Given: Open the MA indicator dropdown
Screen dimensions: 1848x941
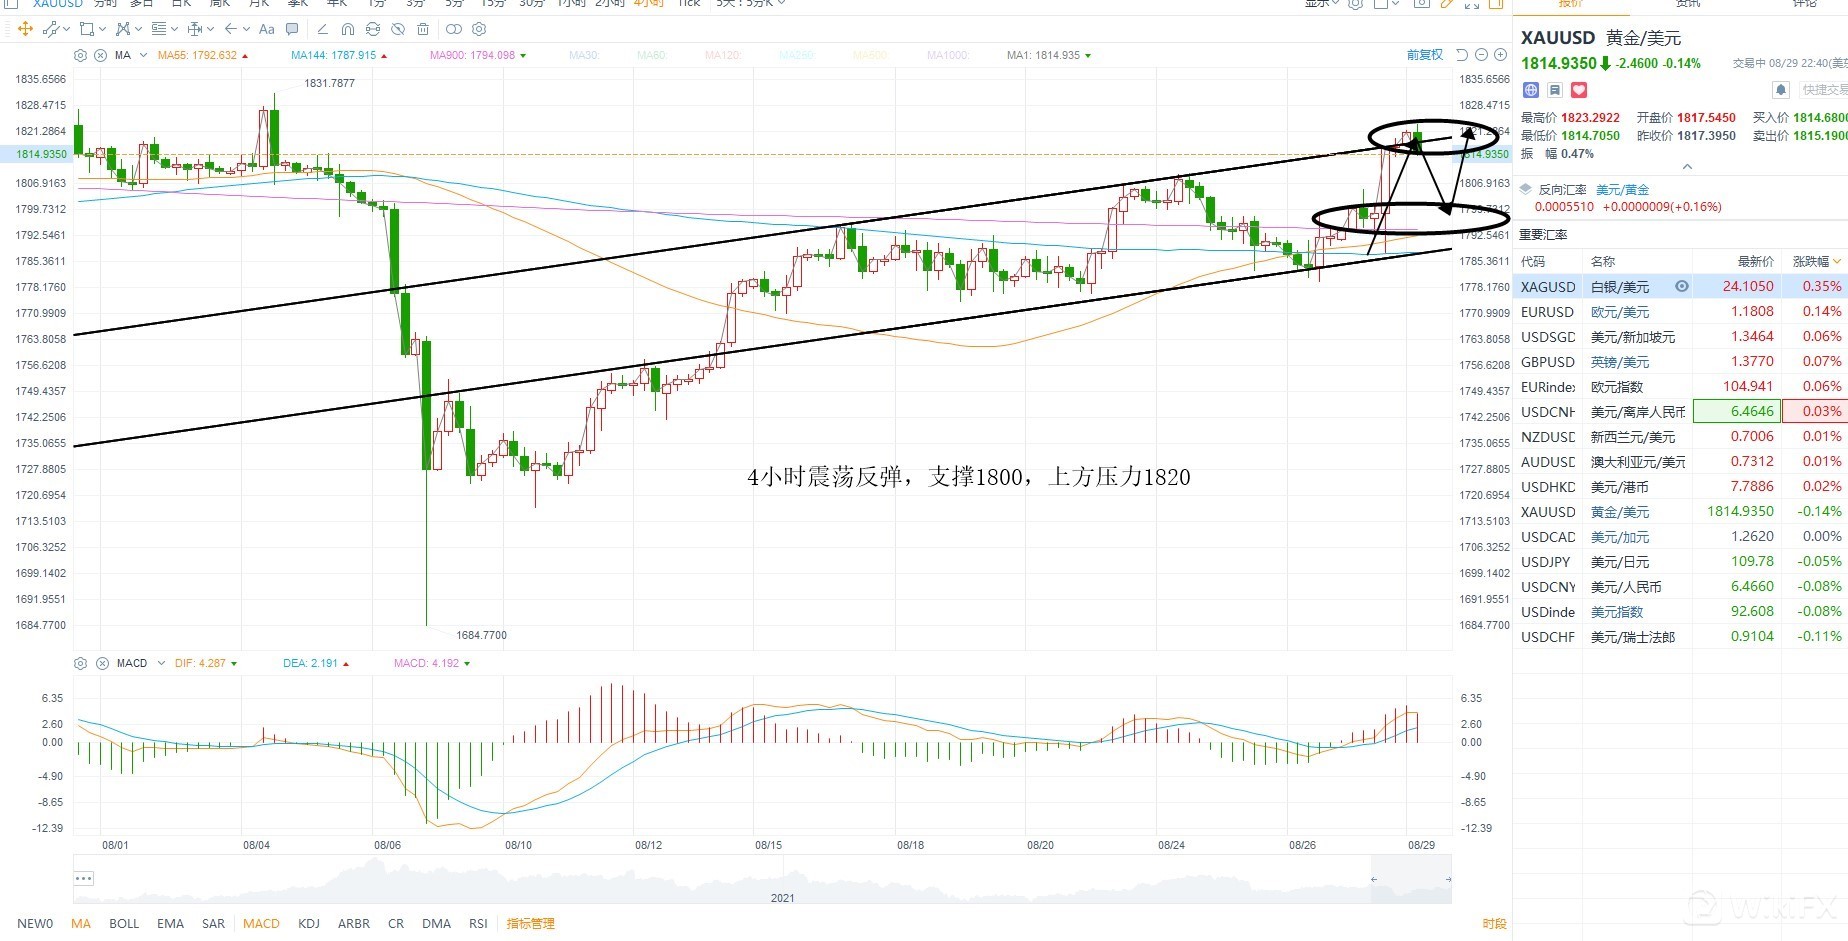Looking at the screenshot, I should 143,55.
